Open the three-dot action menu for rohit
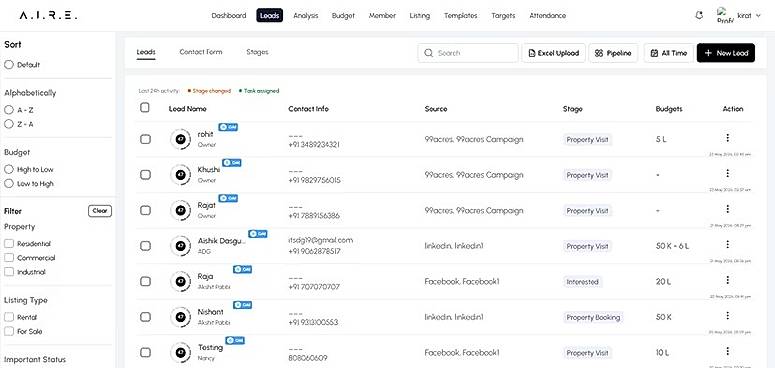Viewport: 775px width, 368px height. click(728, 138)
